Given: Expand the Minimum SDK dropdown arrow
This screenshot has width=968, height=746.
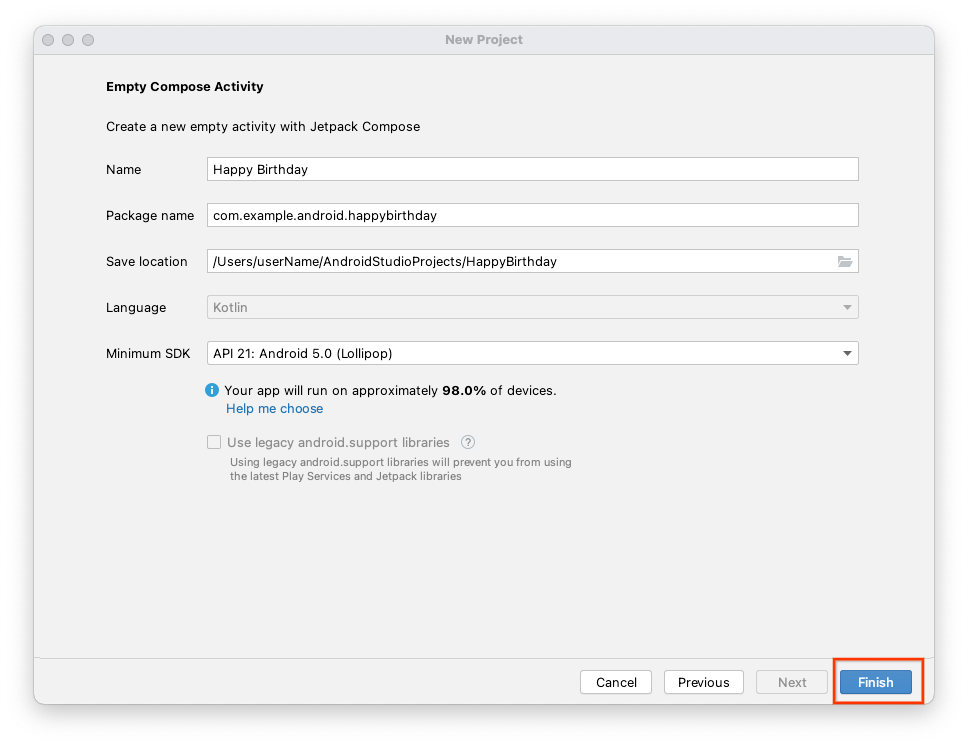Looking at the screenshot, I should [x=847, y=353].
